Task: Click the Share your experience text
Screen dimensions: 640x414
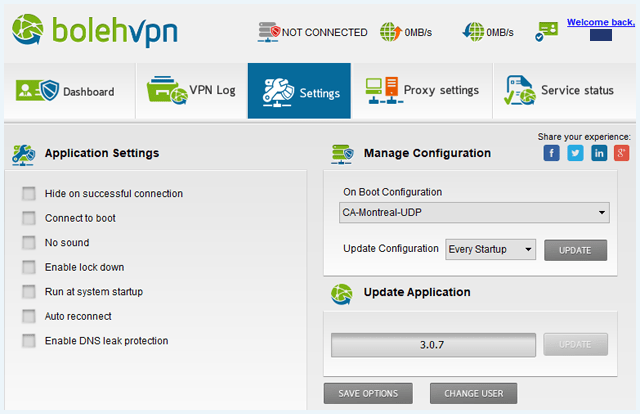Action: pos(584,137)
